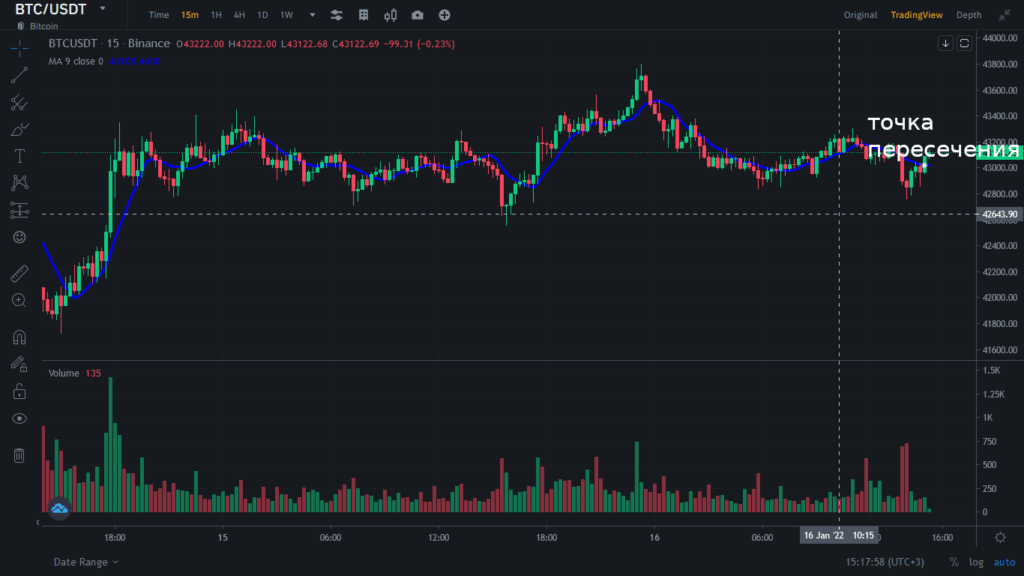Select the 1H timeframe
The image size is (1024, 576).
click(x=216, y=15)
